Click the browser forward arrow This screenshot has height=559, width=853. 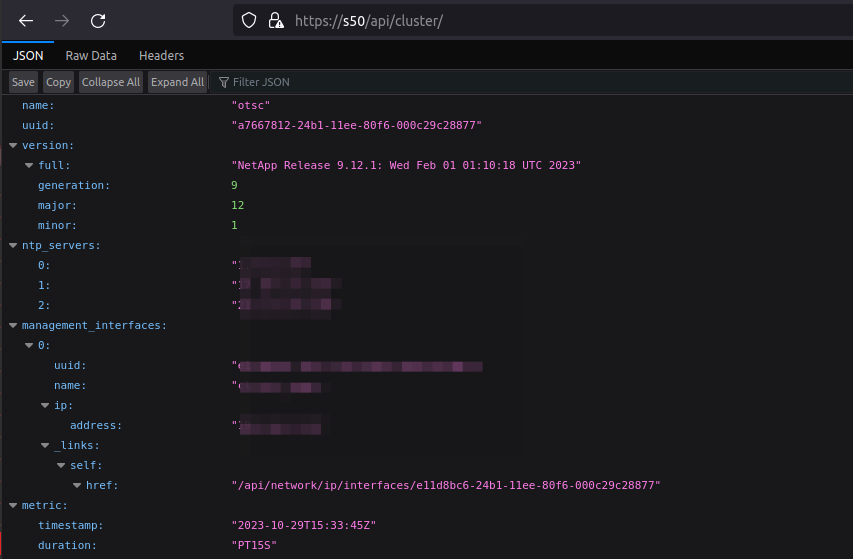[62, 20]
